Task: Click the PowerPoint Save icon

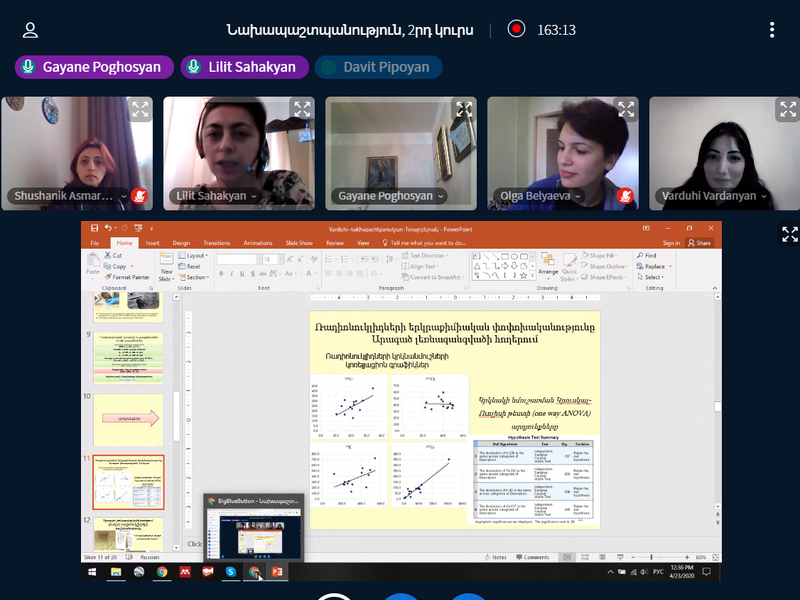Action: tap(94, 228)
